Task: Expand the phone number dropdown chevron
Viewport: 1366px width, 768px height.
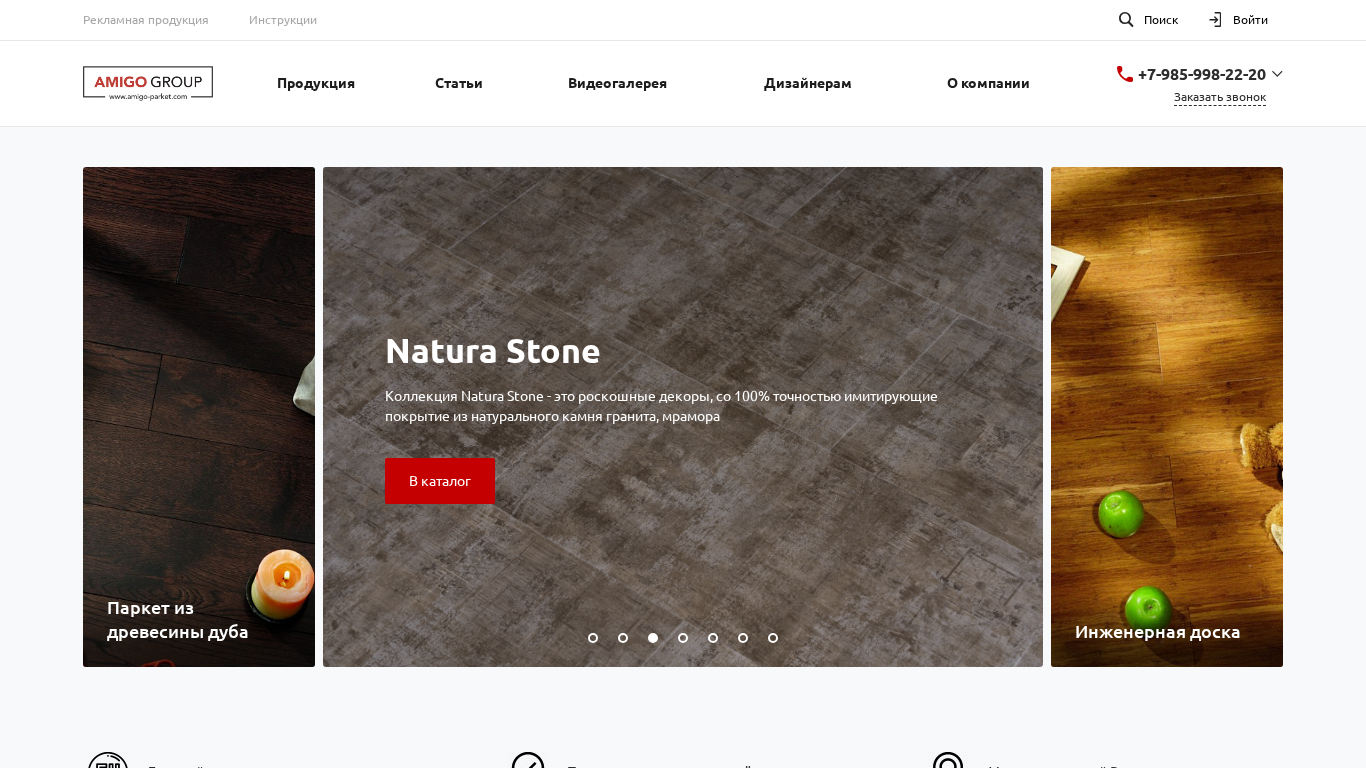Action: (1277, 74)
